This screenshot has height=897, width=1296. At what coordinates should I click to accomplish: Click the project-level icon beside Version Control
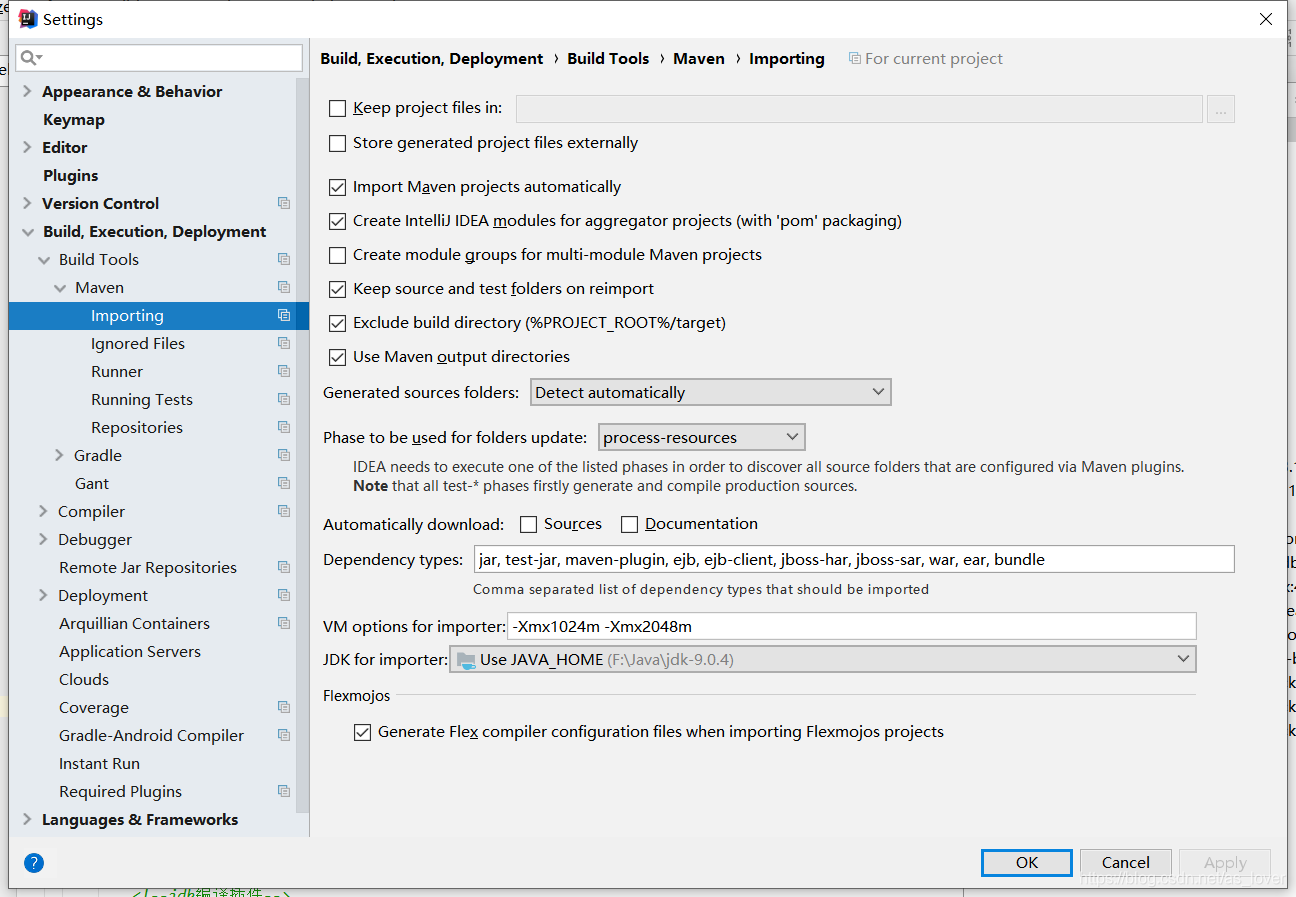[x=284, y=203]
